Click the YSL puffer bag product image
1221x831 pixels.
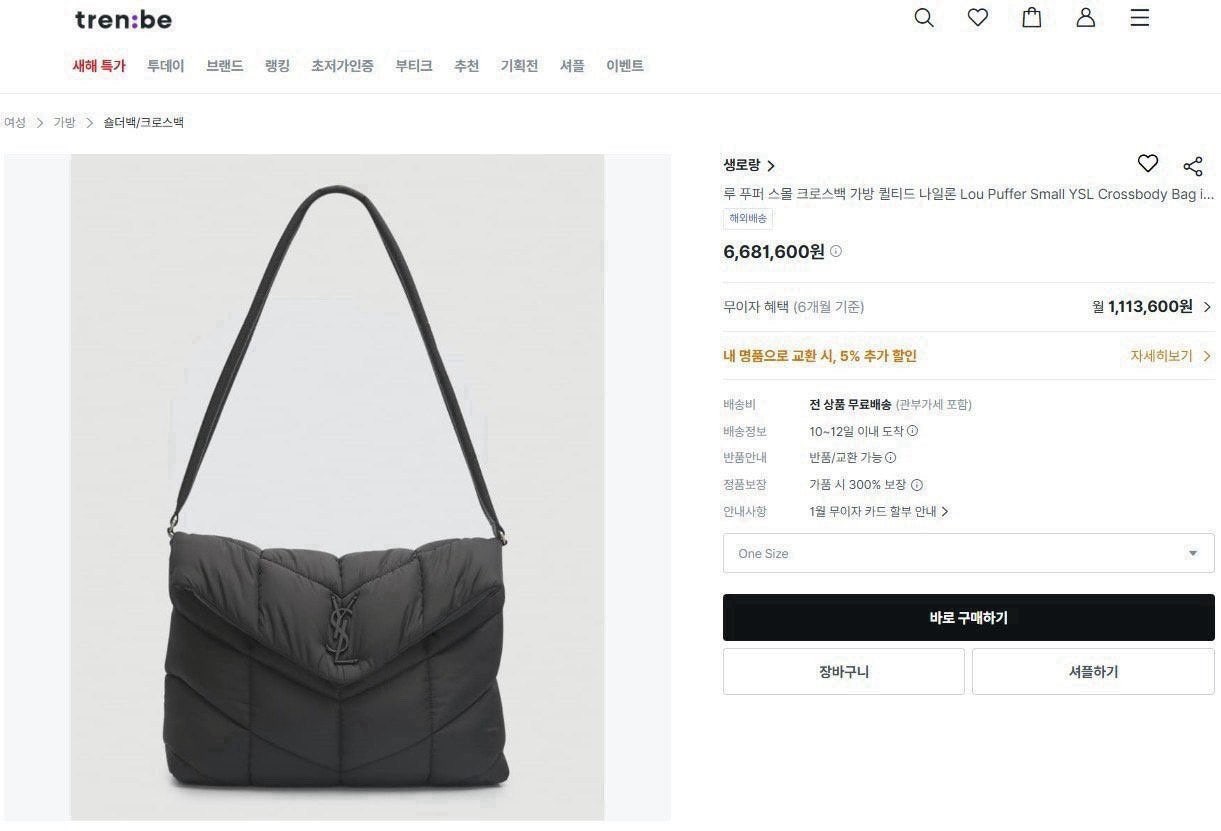[x=337, y=487]
